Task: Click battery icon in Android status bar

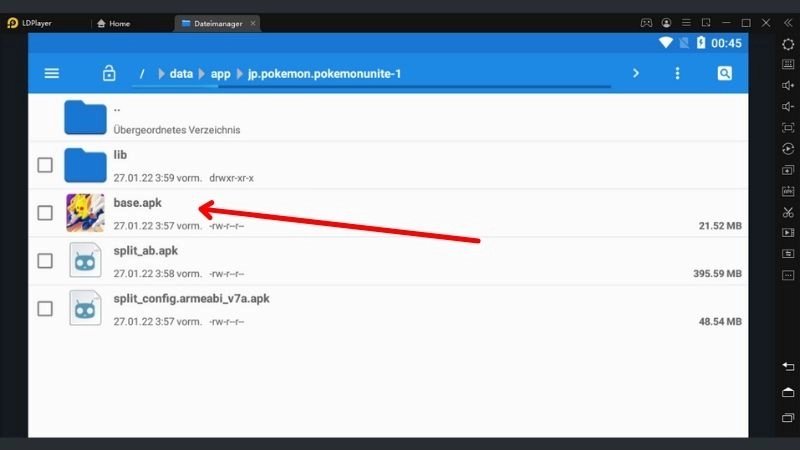Action: point(701,43)
